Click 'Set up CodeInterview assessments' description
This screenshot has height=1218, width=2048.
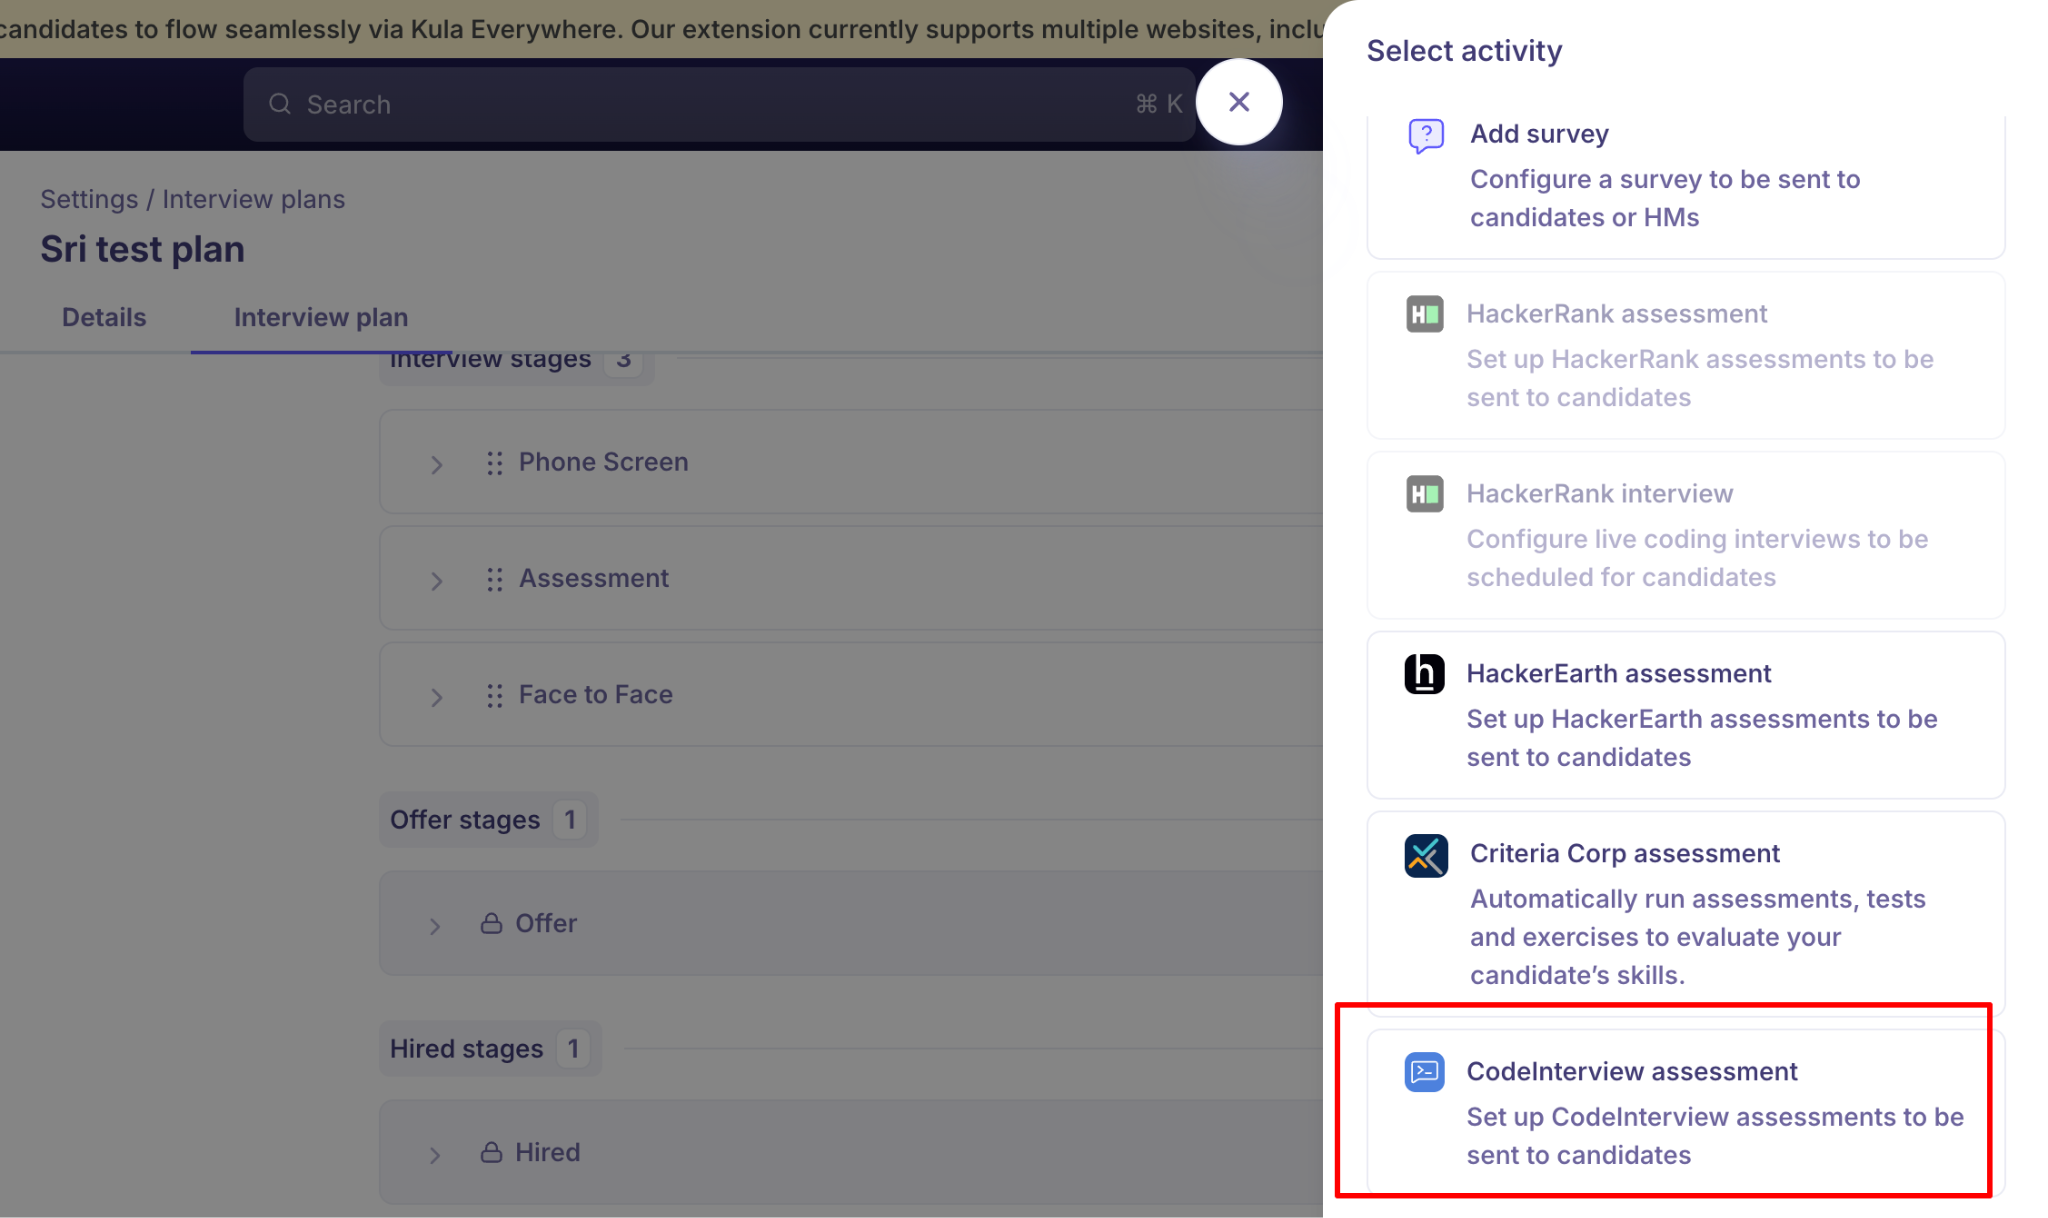pos(1715,1136)
